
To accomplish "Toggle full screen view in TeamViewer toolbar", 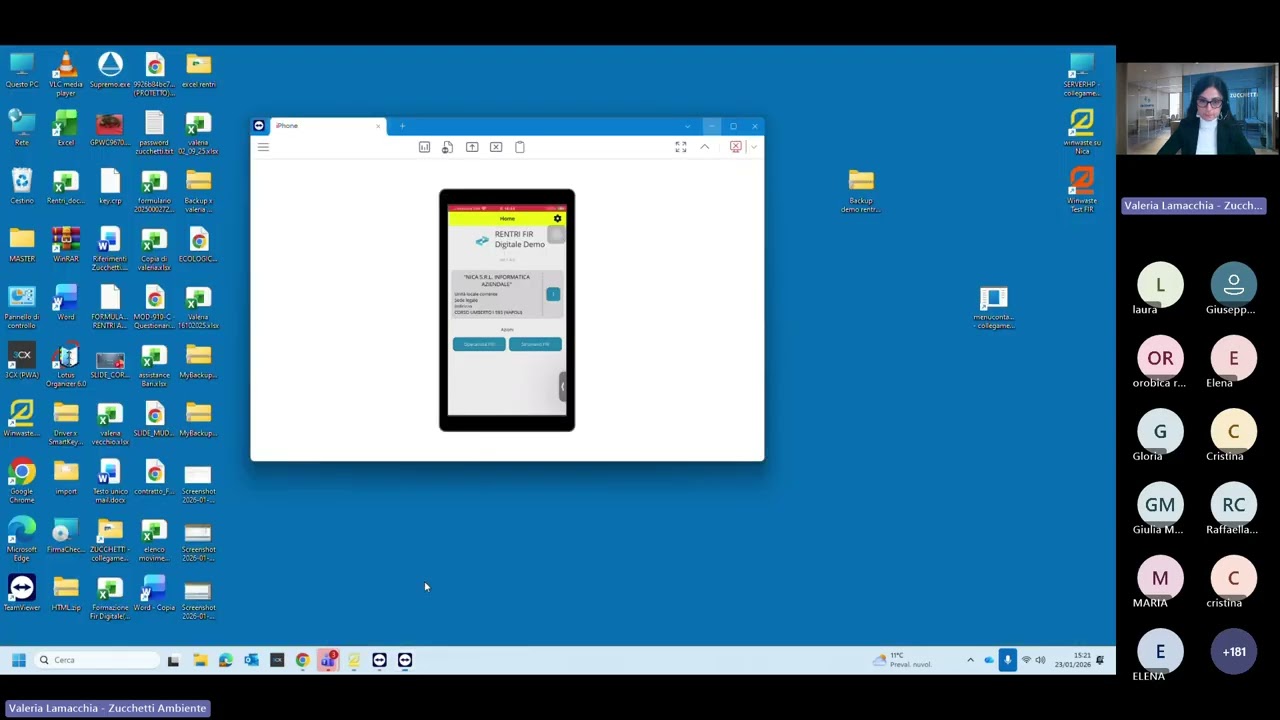I will click(x=681, y=147).
